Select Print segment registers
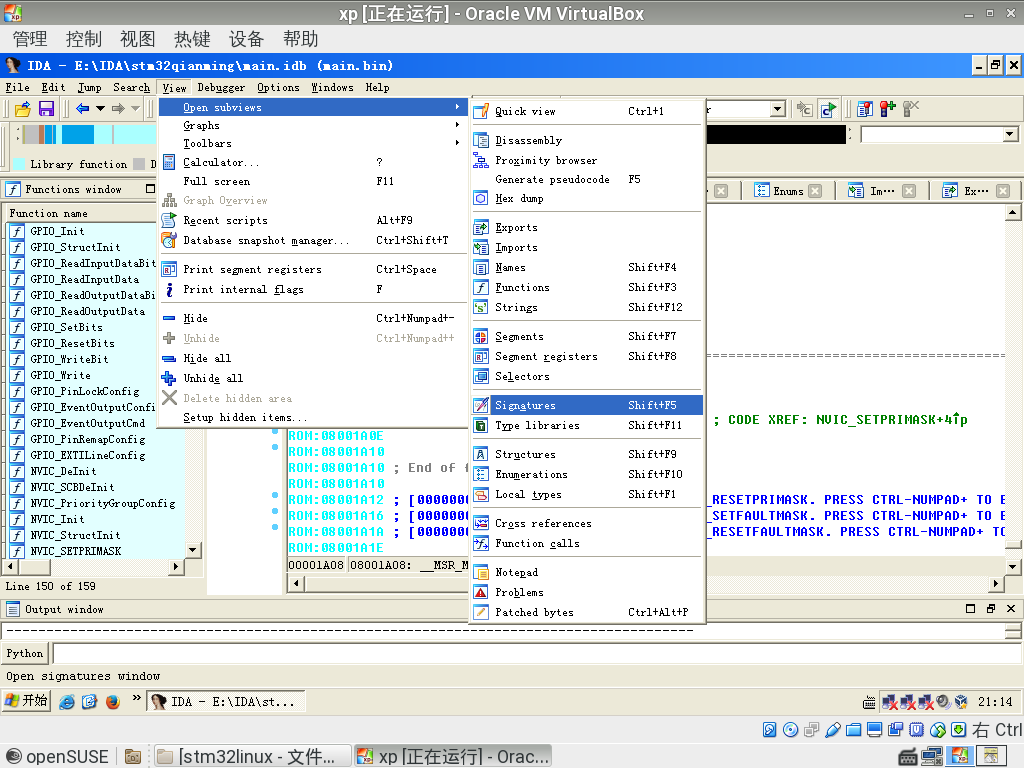 (313, 269)
